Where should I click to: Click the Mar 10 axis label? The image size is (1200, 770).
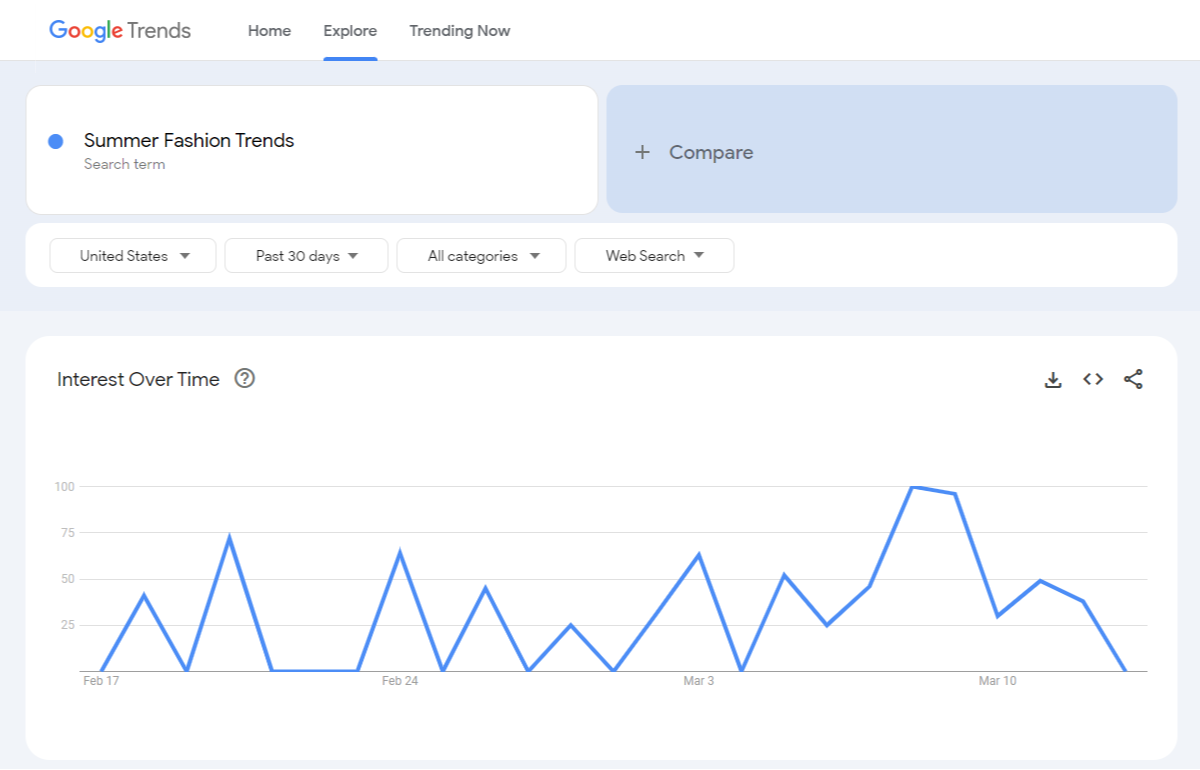[997, 681]
